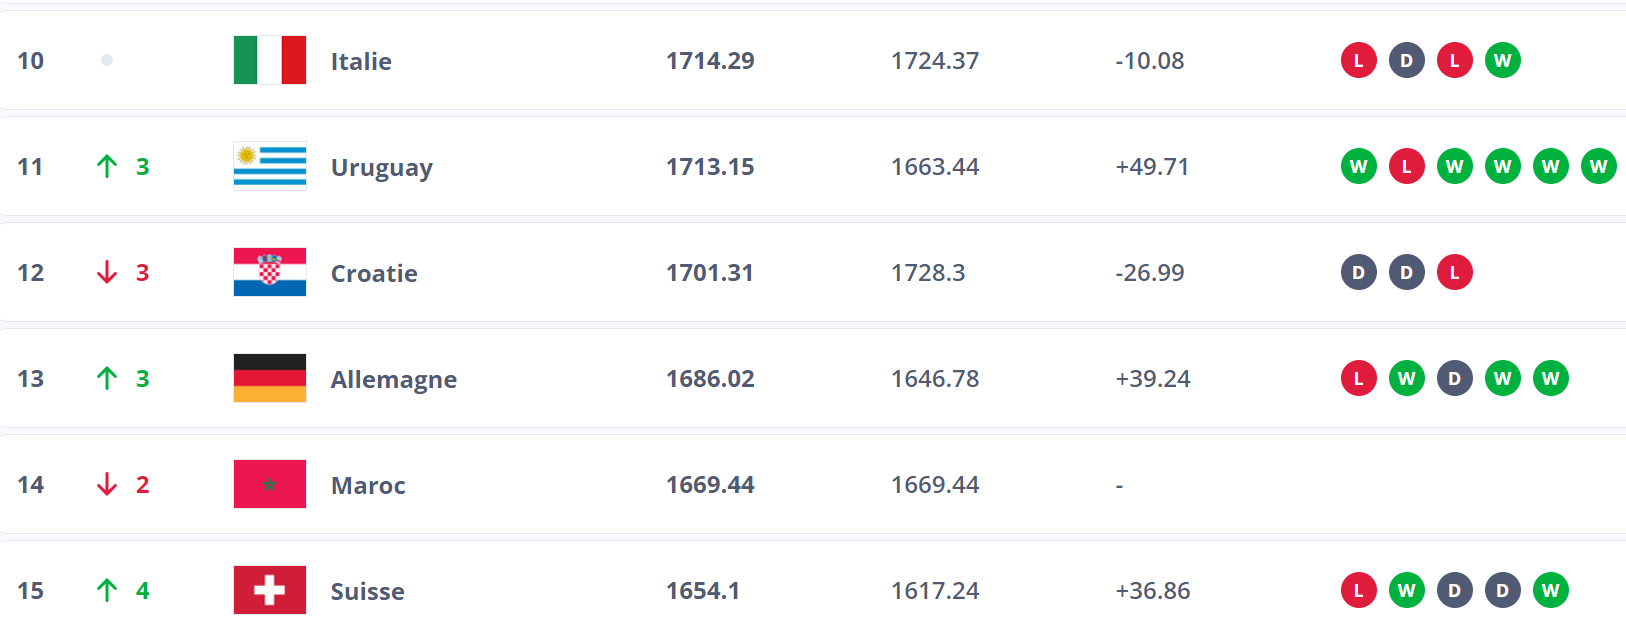Click Maroc's red down arrow
Screen dimensions: 1626x630
[107, 484]
